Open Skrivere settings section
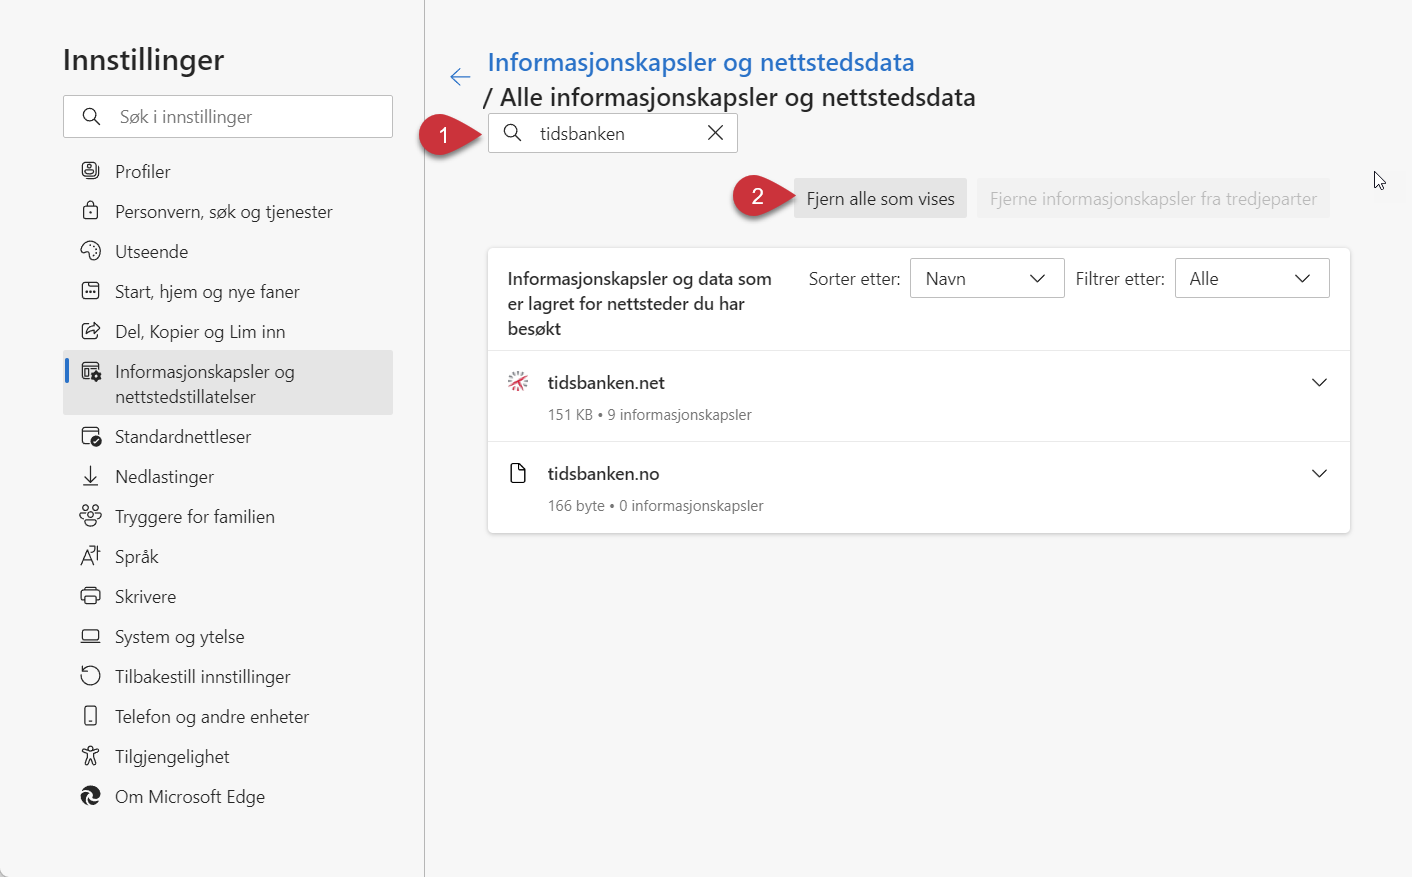The height and width of the screenshot is (877, 1412). pos(228,596)
